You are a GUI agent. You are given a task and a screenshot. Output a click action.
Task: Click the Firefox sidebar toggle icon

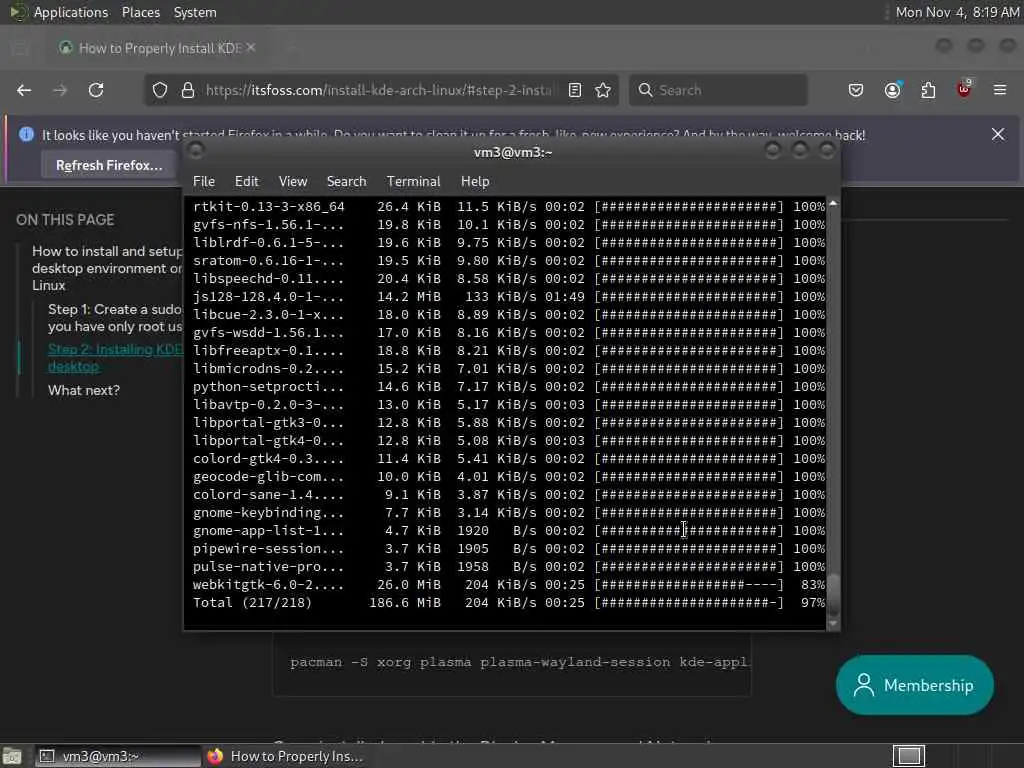coord(19,48)
